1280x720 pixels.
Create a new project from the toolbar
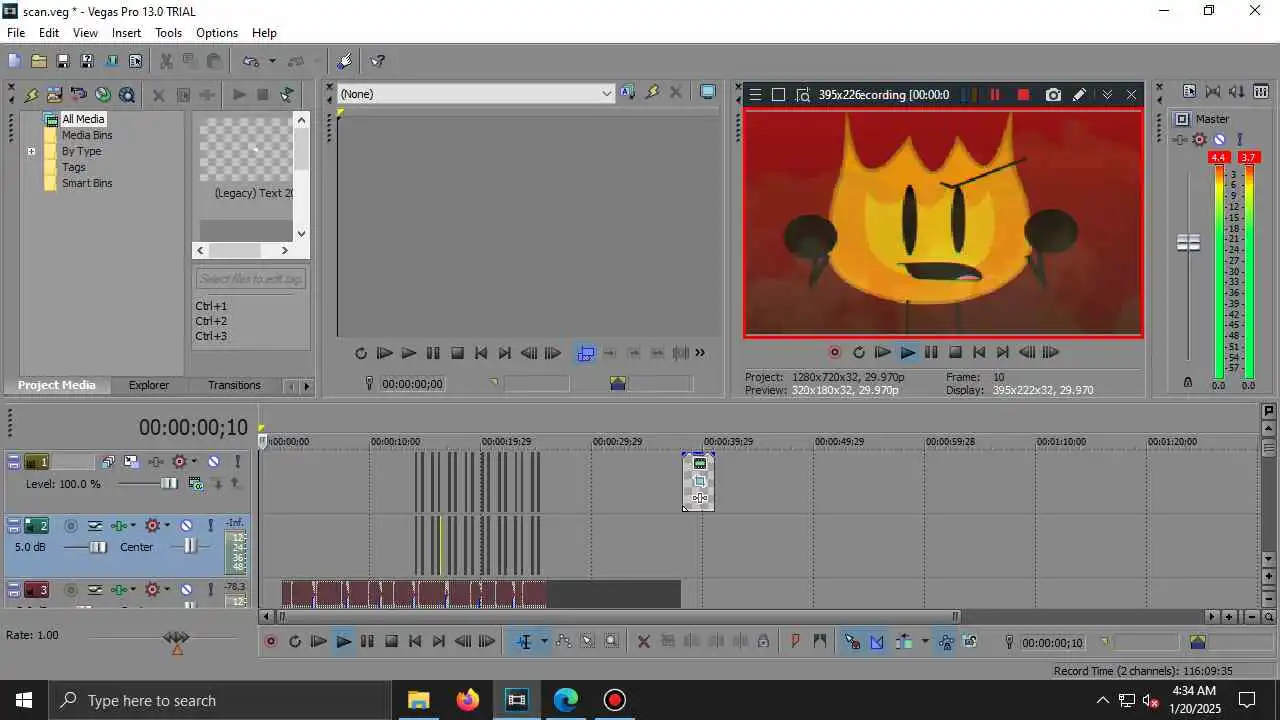14,61
